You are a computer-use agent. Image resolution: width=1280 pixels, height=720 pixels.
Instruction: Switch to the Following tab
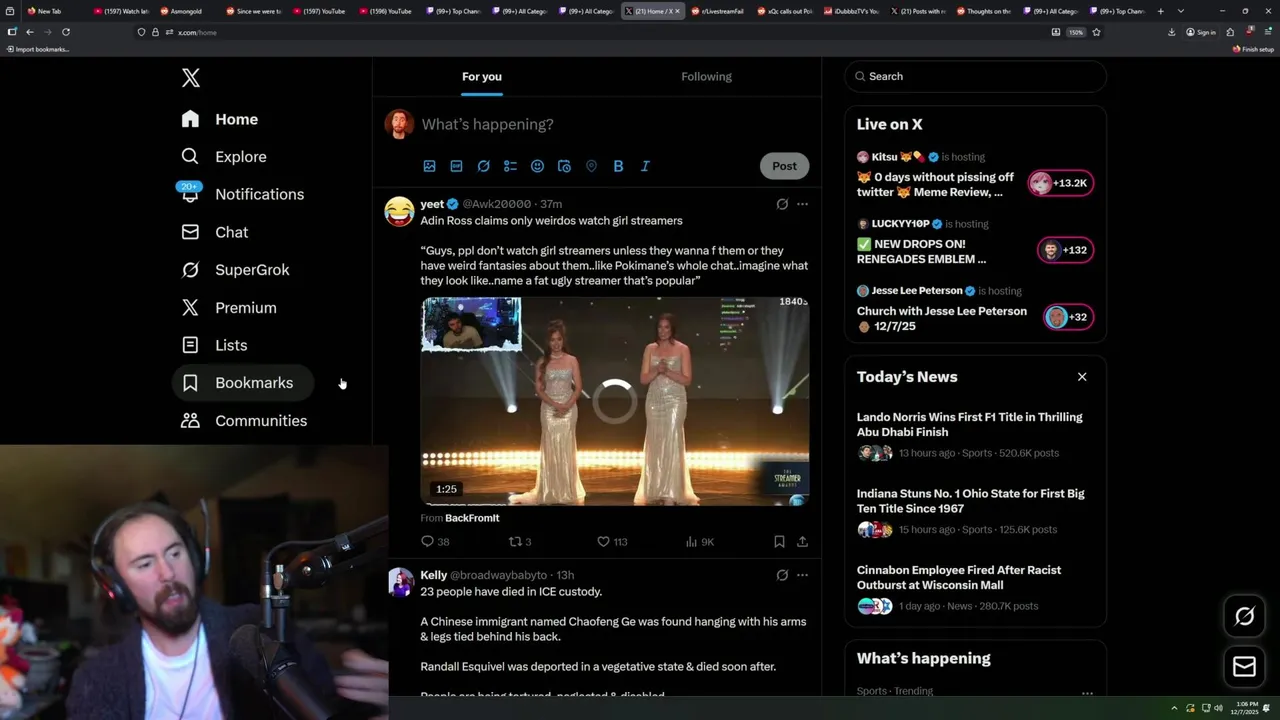[x=706, y=76]
